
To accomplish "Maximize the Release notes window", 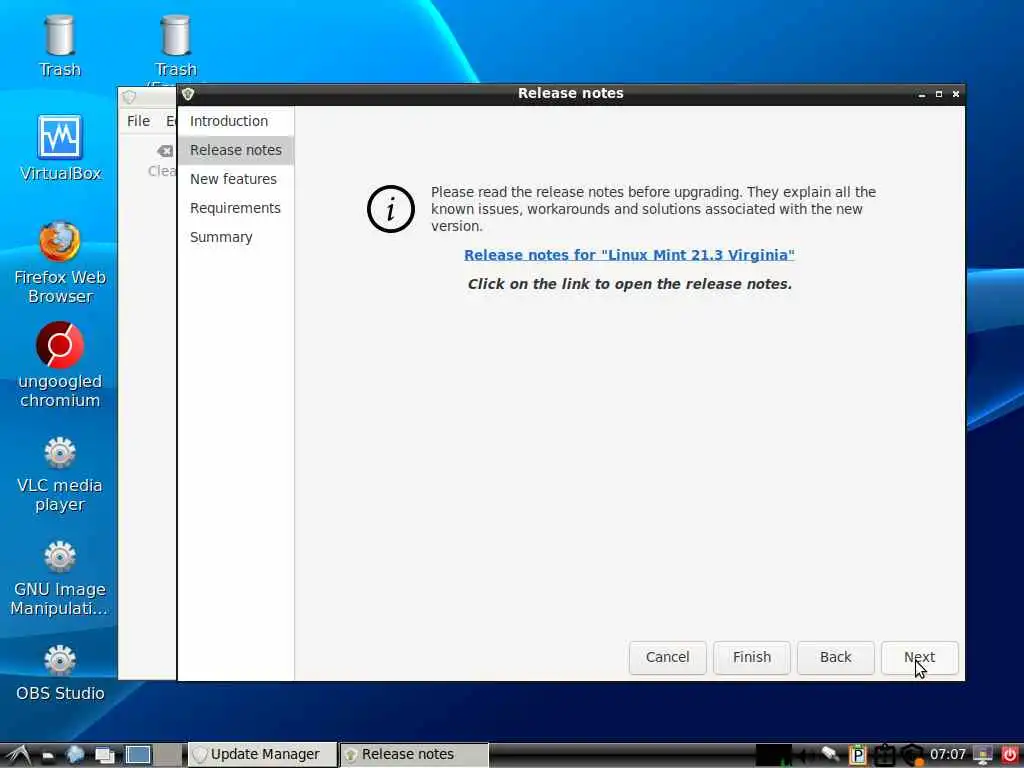I will point(939,95).
